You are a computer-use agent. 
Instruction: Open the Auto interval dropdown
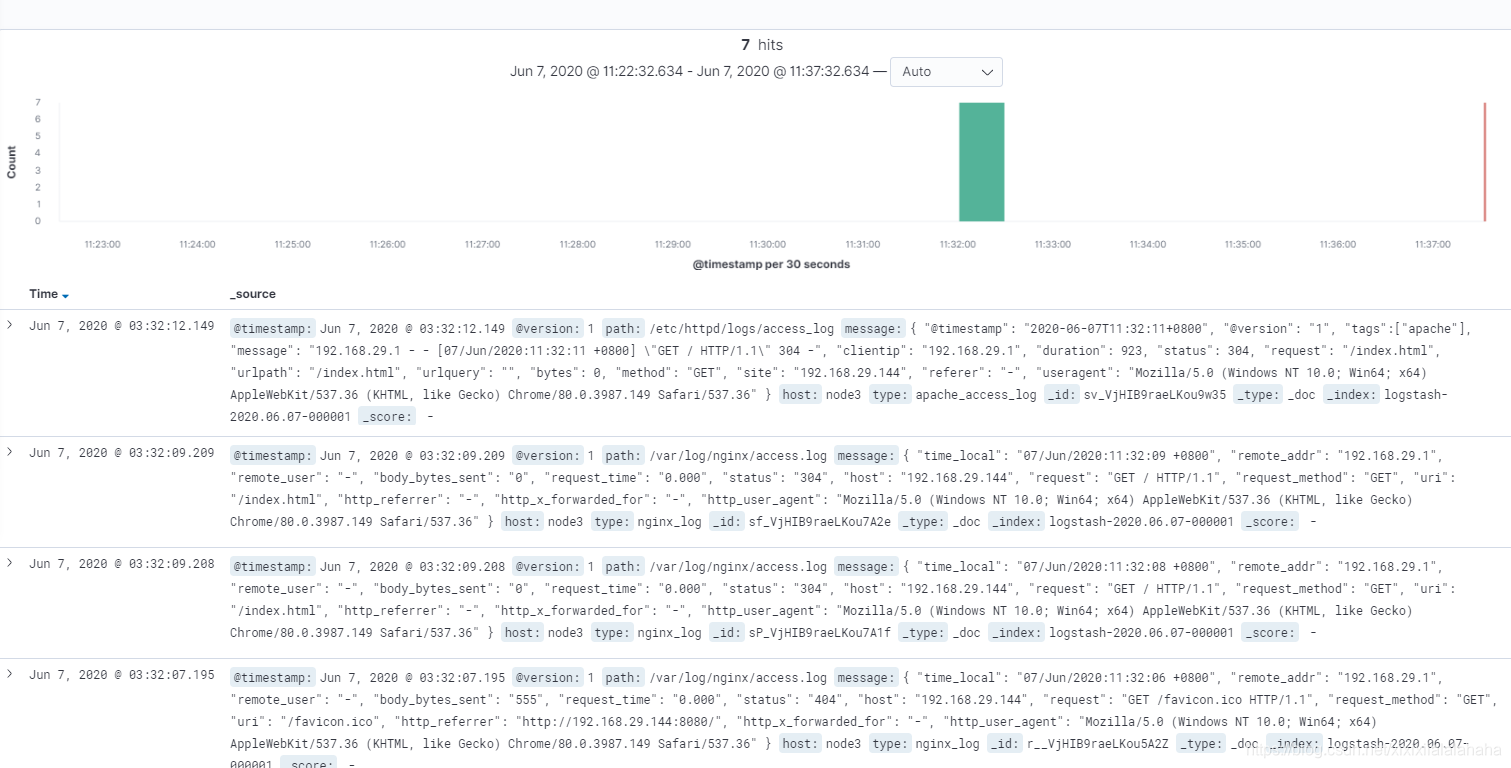pyautogui.click(x=946, y=72)
